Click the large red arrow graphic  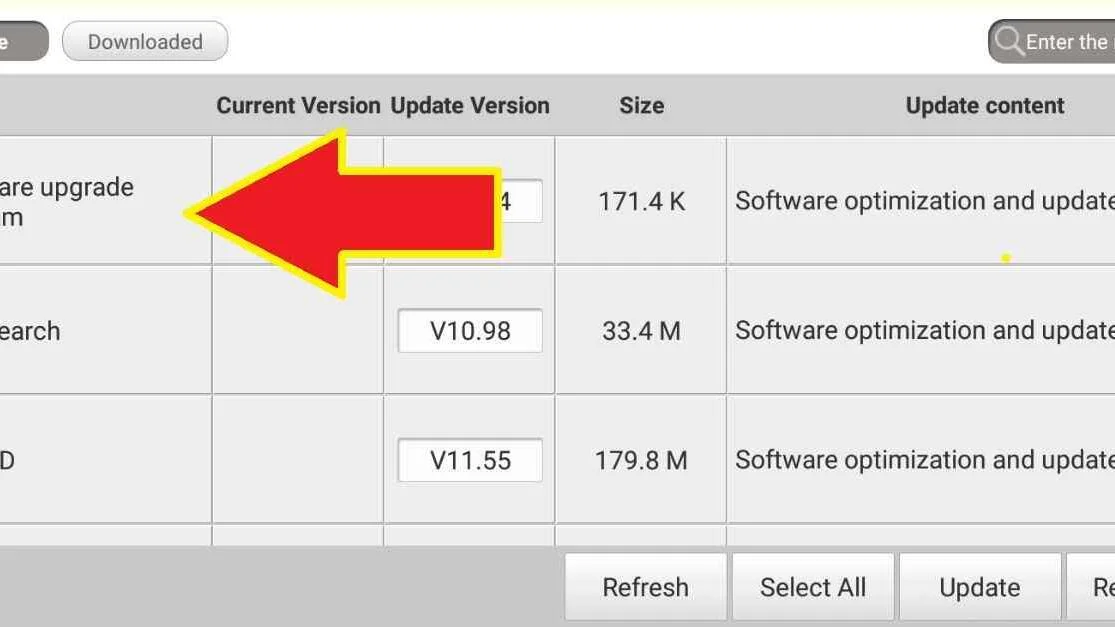343,213
